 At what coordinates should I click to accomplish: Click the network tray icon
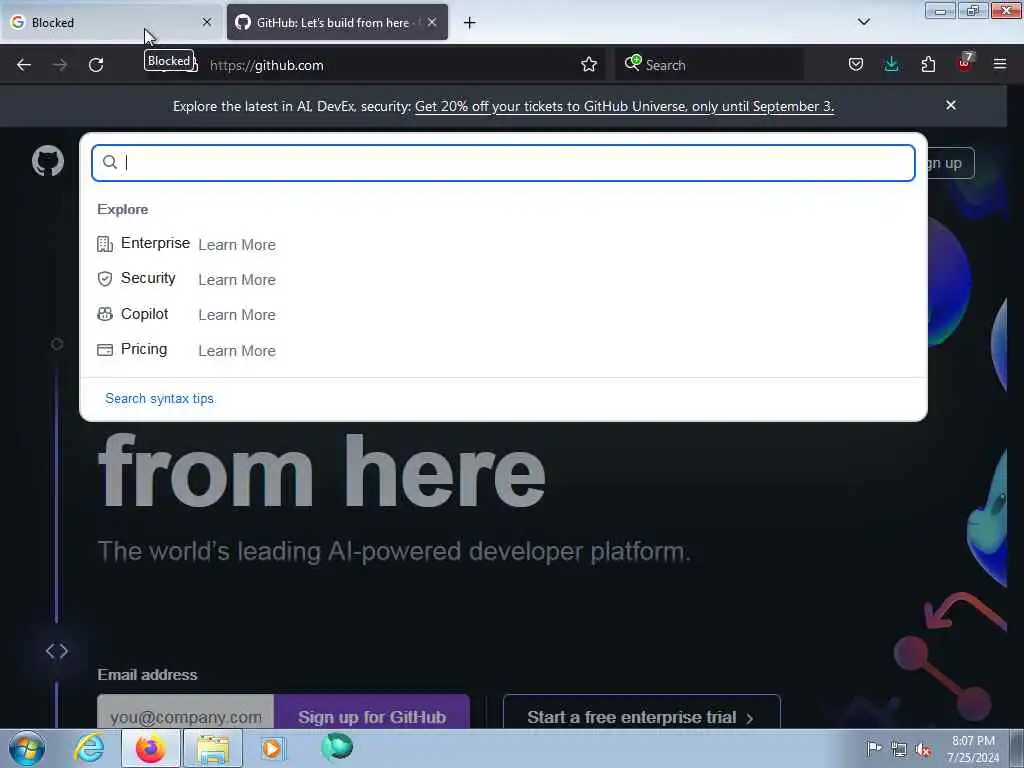pos(899,750)
